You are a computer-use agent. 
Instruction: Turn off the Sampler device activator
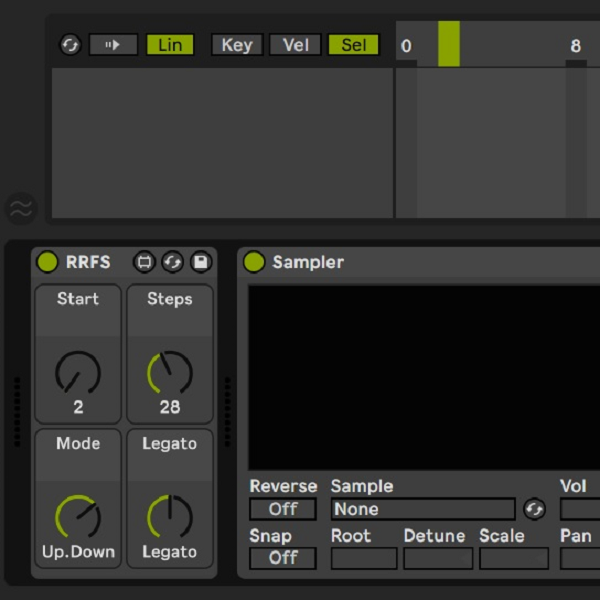tap(254, 262)
